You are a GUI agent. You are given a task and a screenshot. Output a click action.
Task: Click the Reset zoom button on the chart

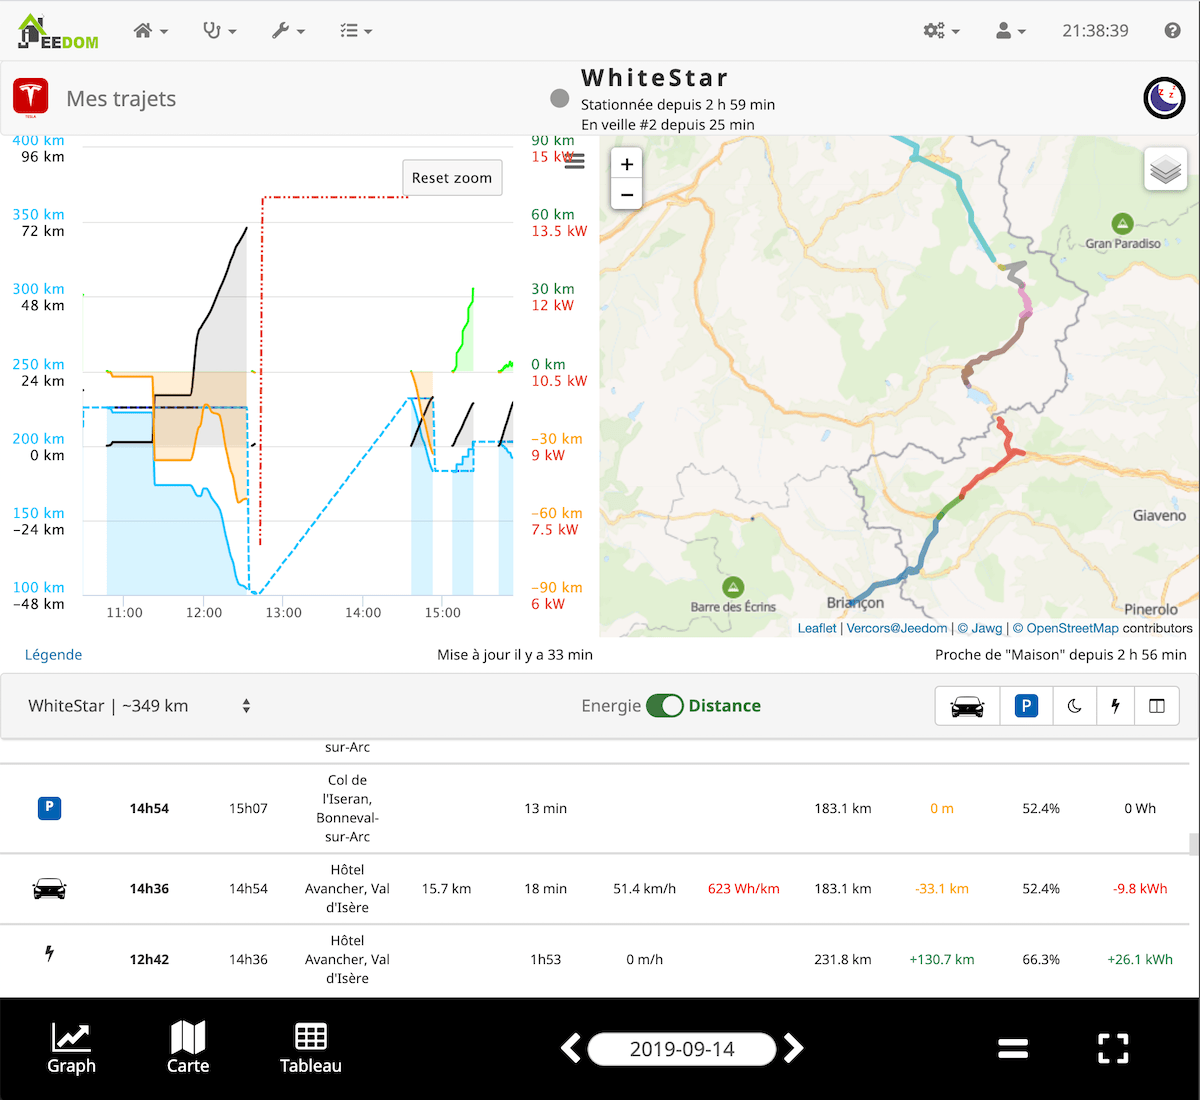tap(452, 177)
